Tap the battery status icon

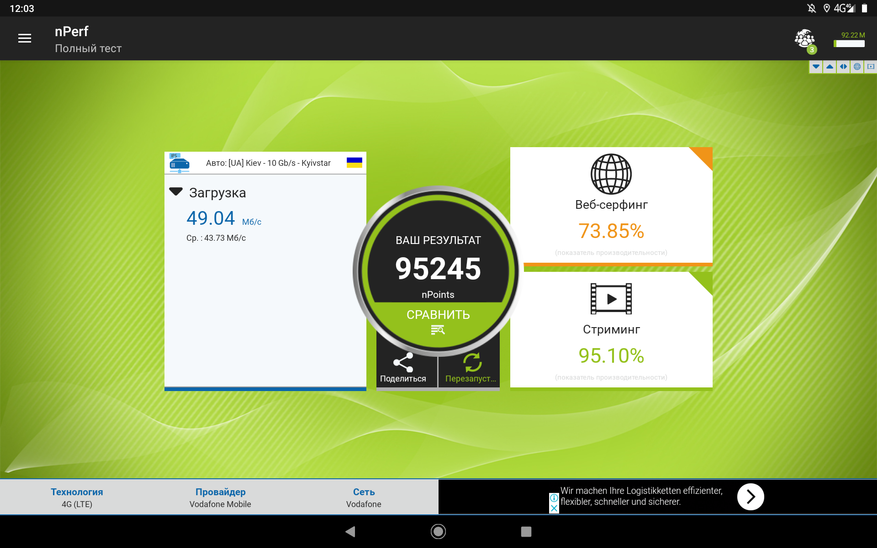[865, 8]
